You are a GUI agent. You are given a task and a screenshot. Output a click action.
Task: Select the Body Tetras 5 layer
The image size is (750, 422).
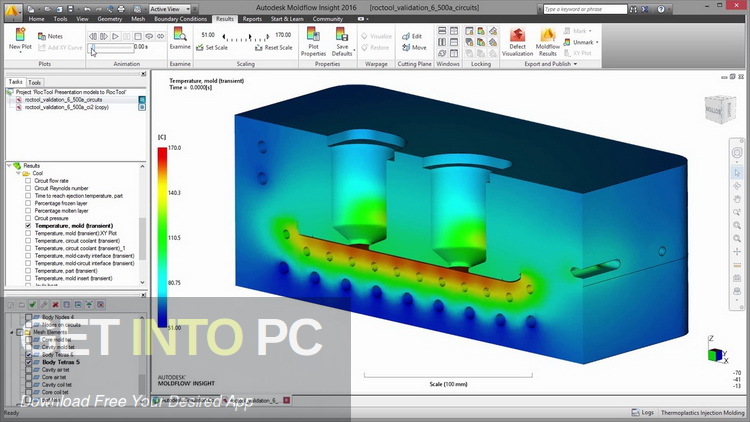61,362
